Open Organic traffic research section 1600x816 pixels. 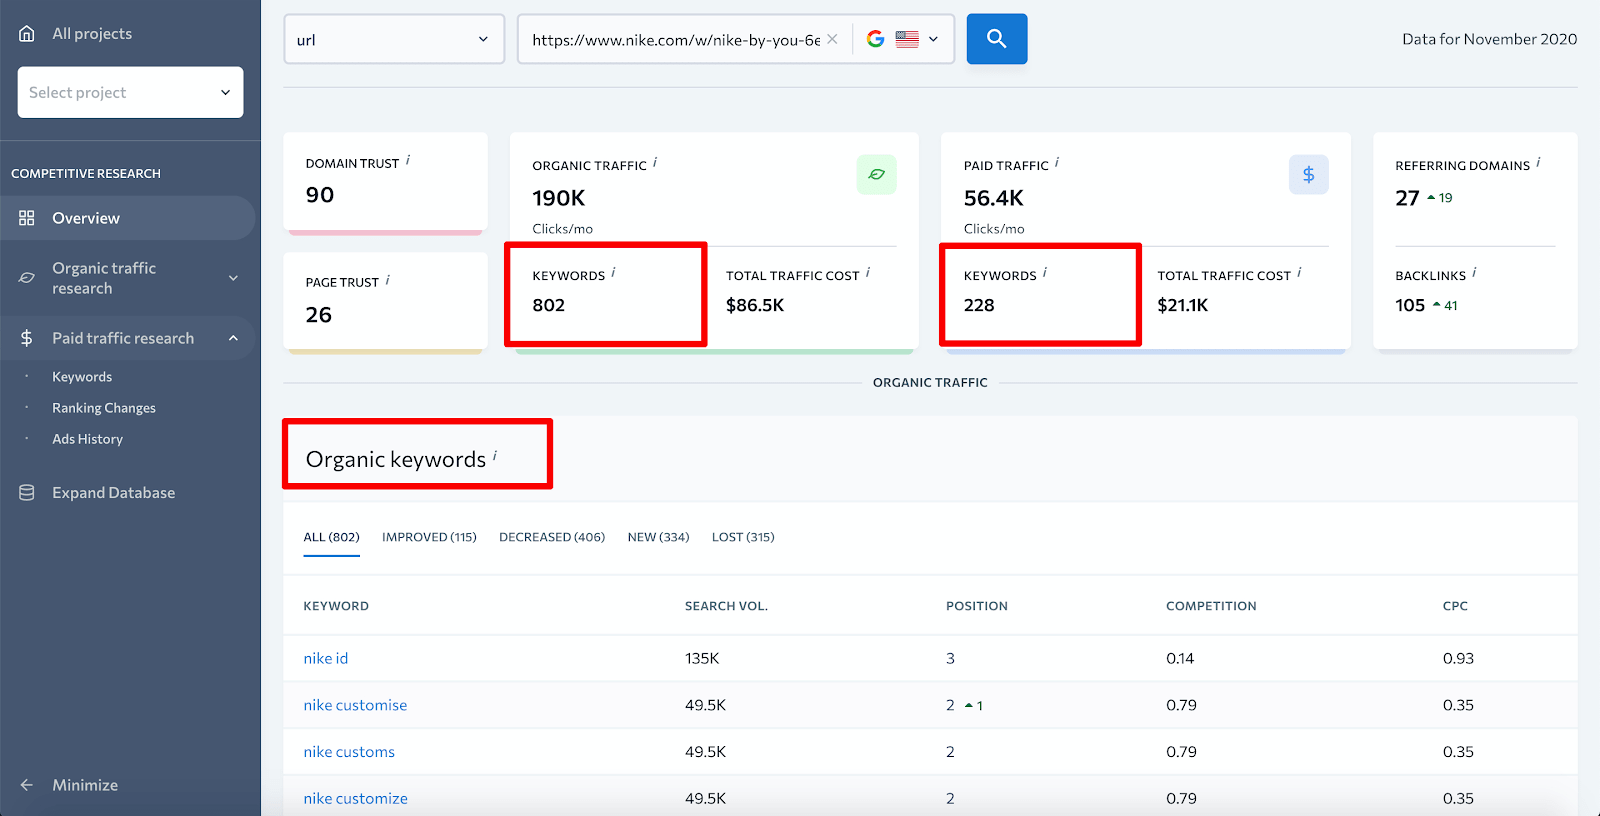[104, 278]
